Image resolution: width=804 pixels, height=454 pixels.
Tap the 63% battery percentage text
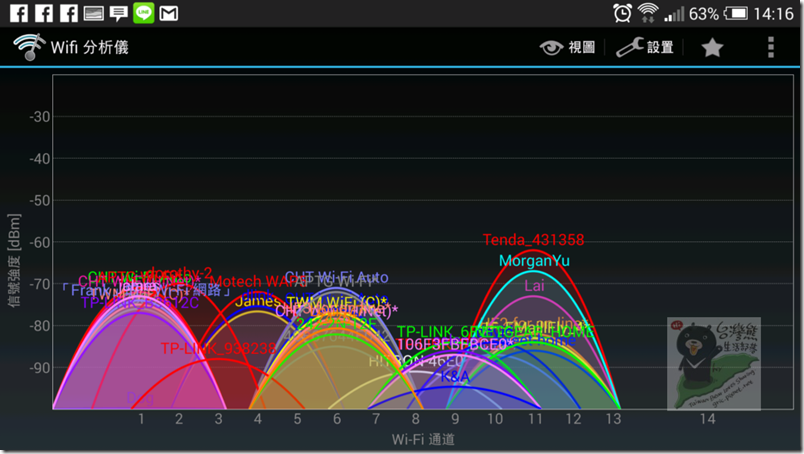704,14
